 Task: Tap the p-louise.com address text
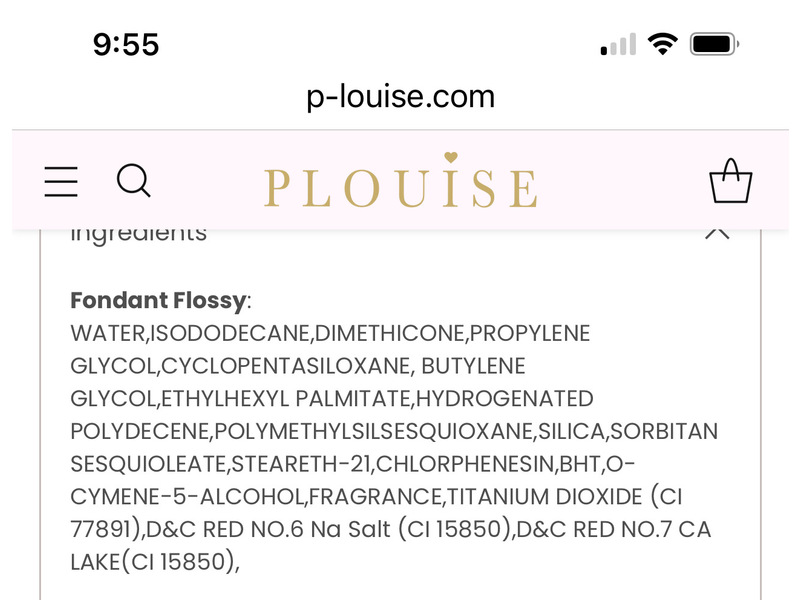point(400,96)
